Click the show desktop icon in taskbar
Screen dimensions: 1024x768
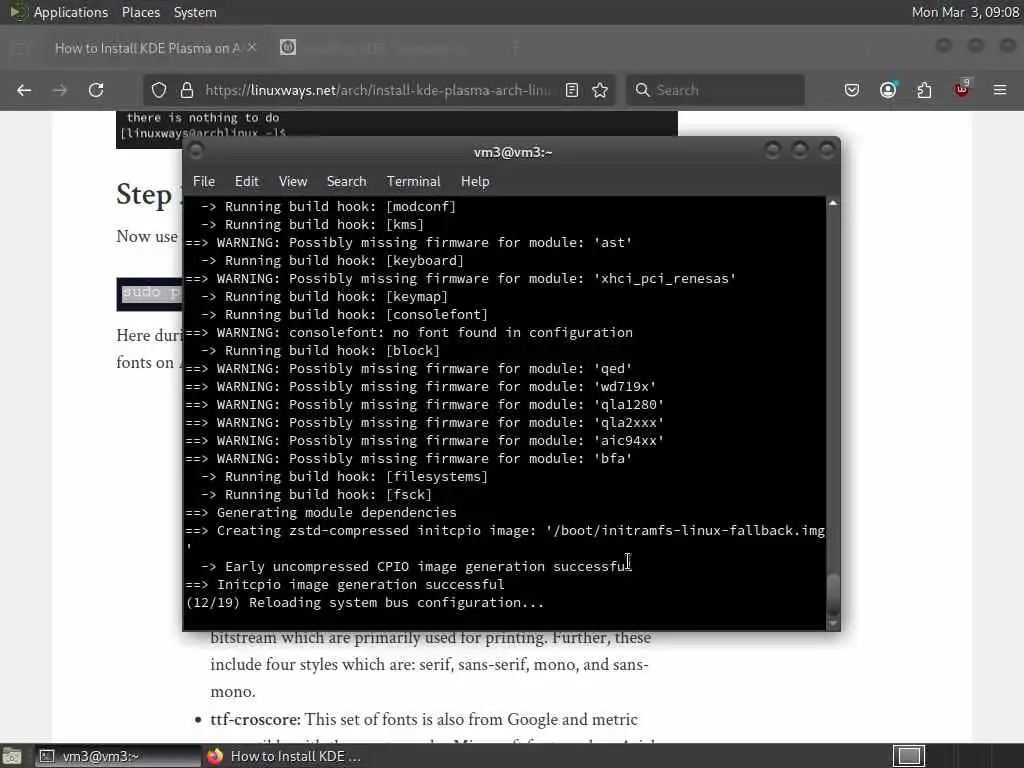(x=12, y=756)
